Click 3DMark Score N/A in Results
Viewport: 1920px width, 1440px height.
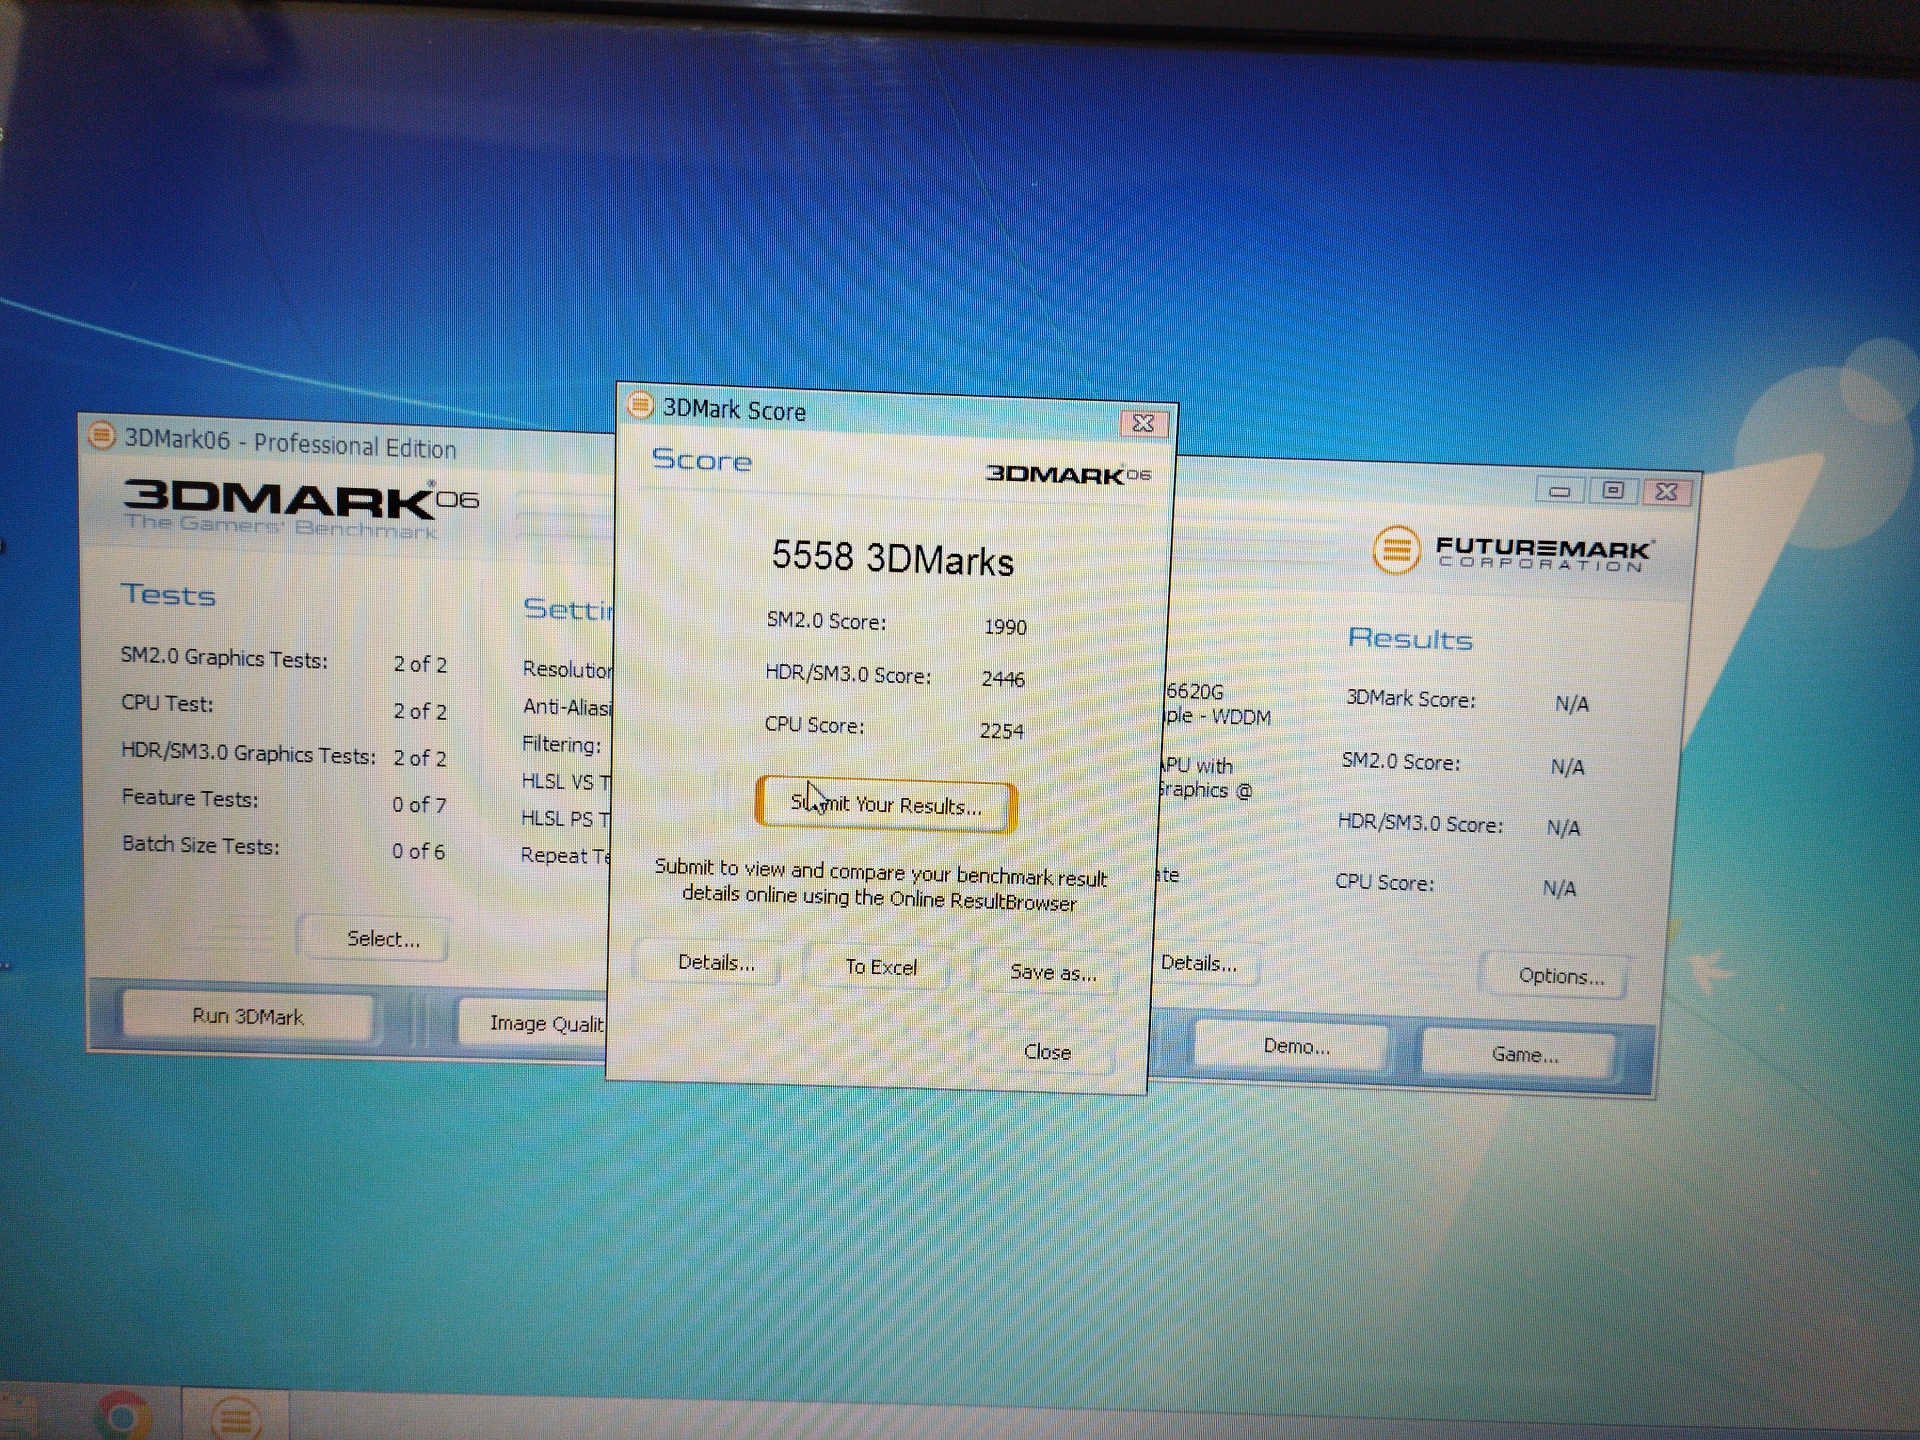click(1572, 704)
